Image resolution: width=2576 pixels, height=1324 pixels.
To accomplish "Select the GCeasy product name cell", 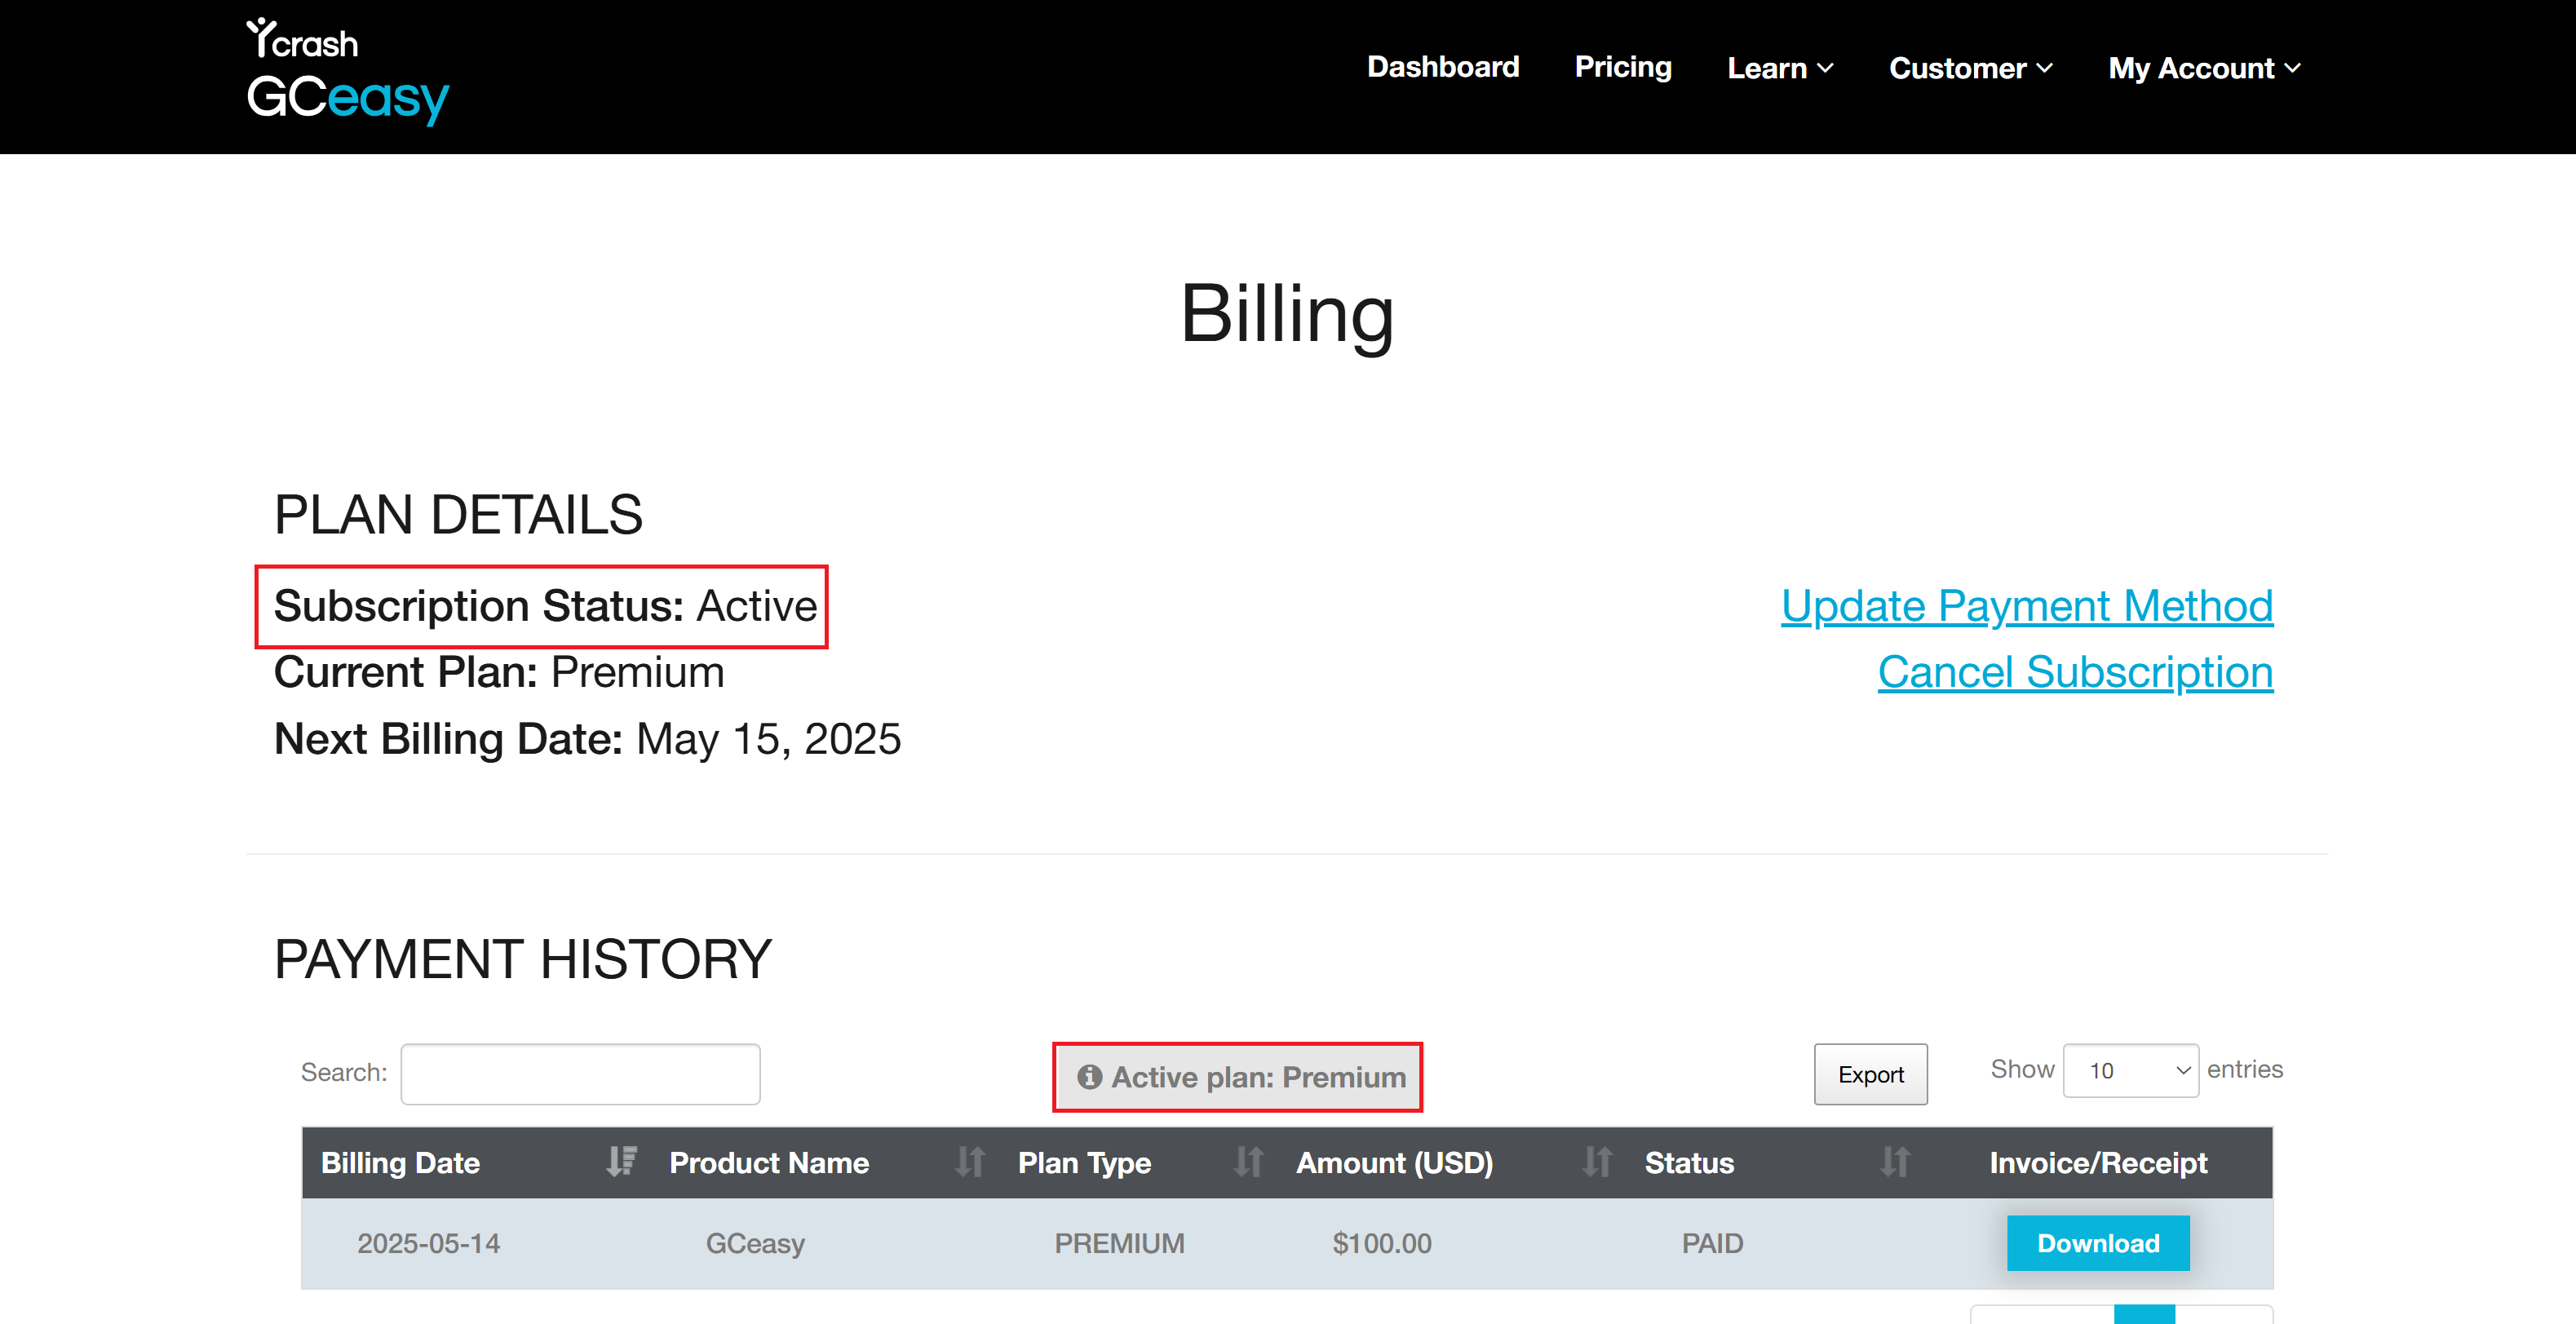I will coord(754,1243).
